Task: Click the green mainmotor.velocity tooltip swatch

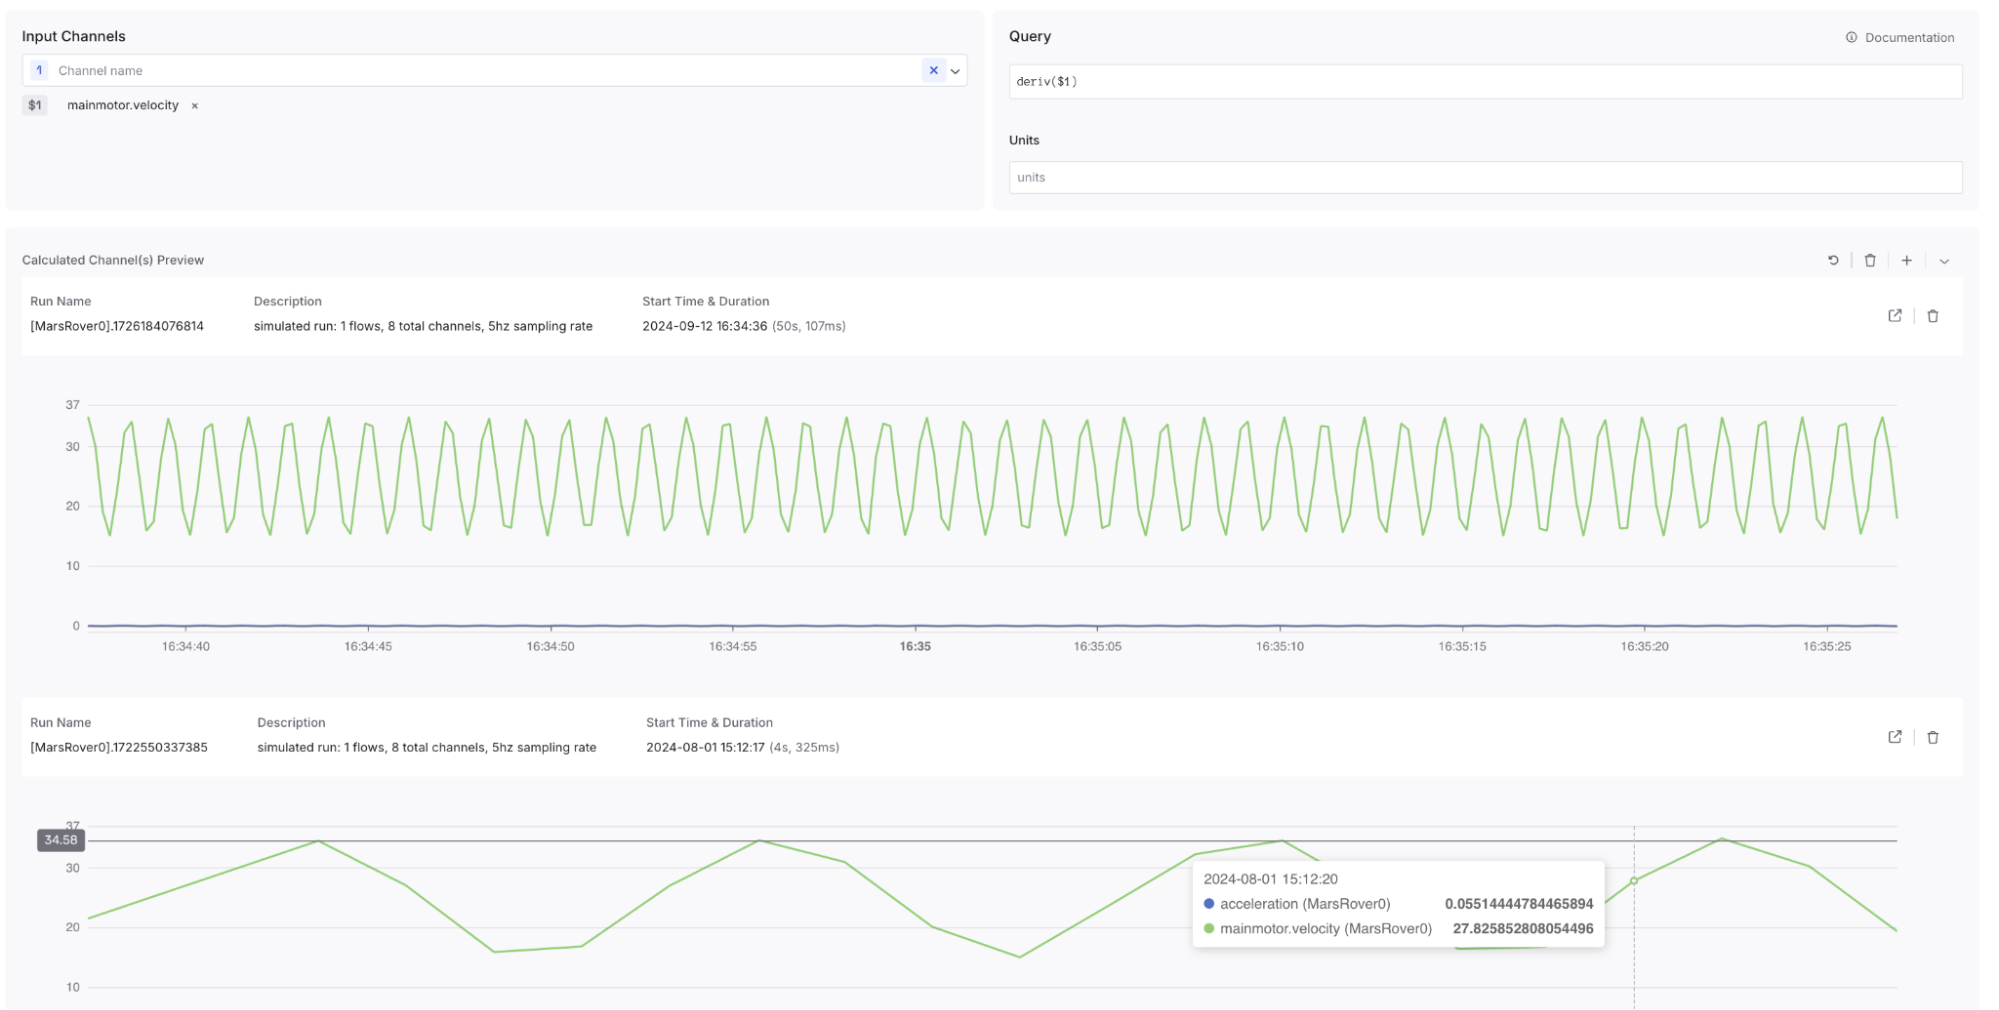Action: (1209, 929)
